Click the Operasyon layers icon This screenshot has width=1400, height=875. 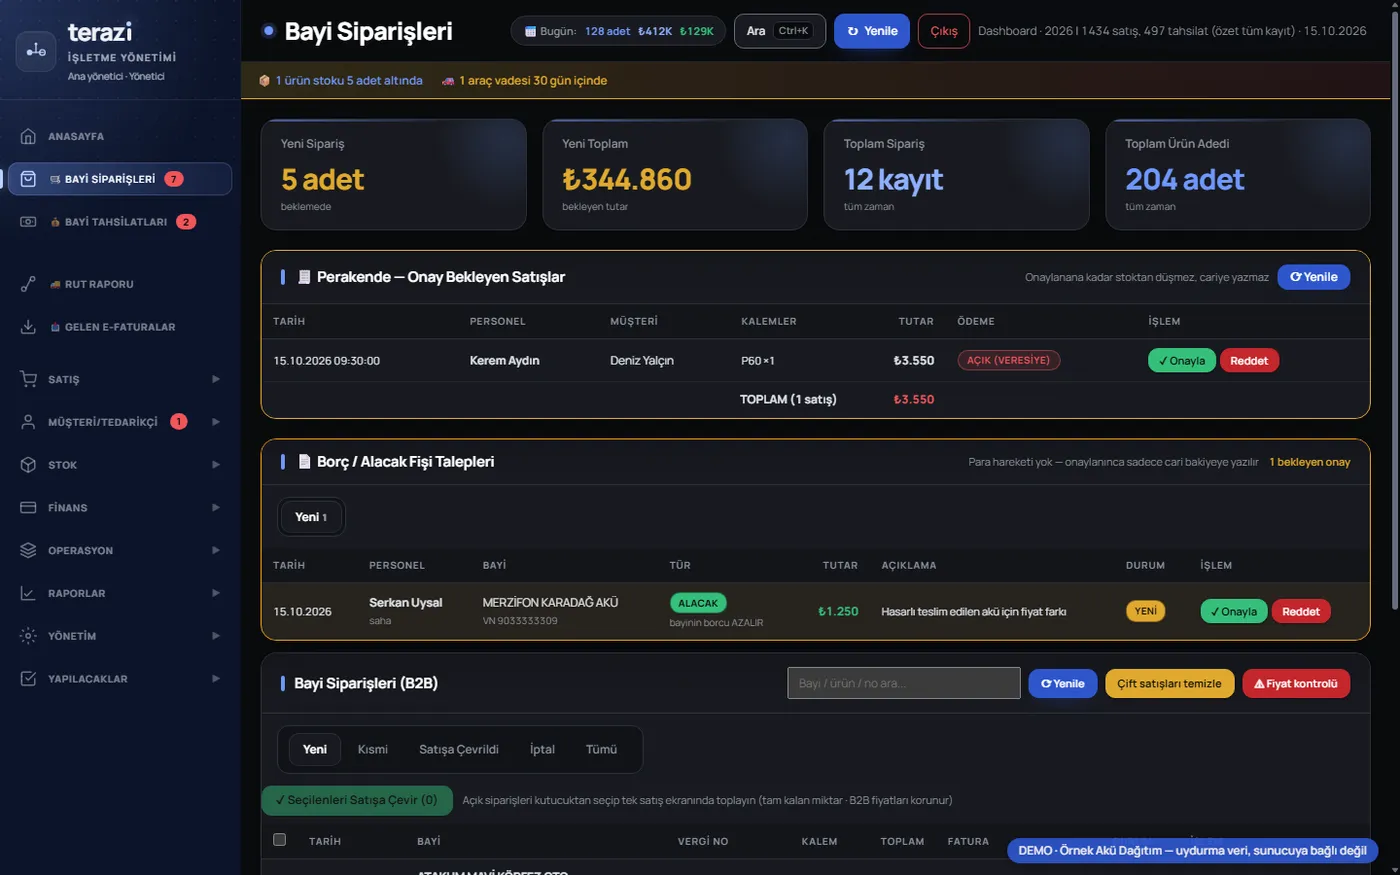pos(28,550)
